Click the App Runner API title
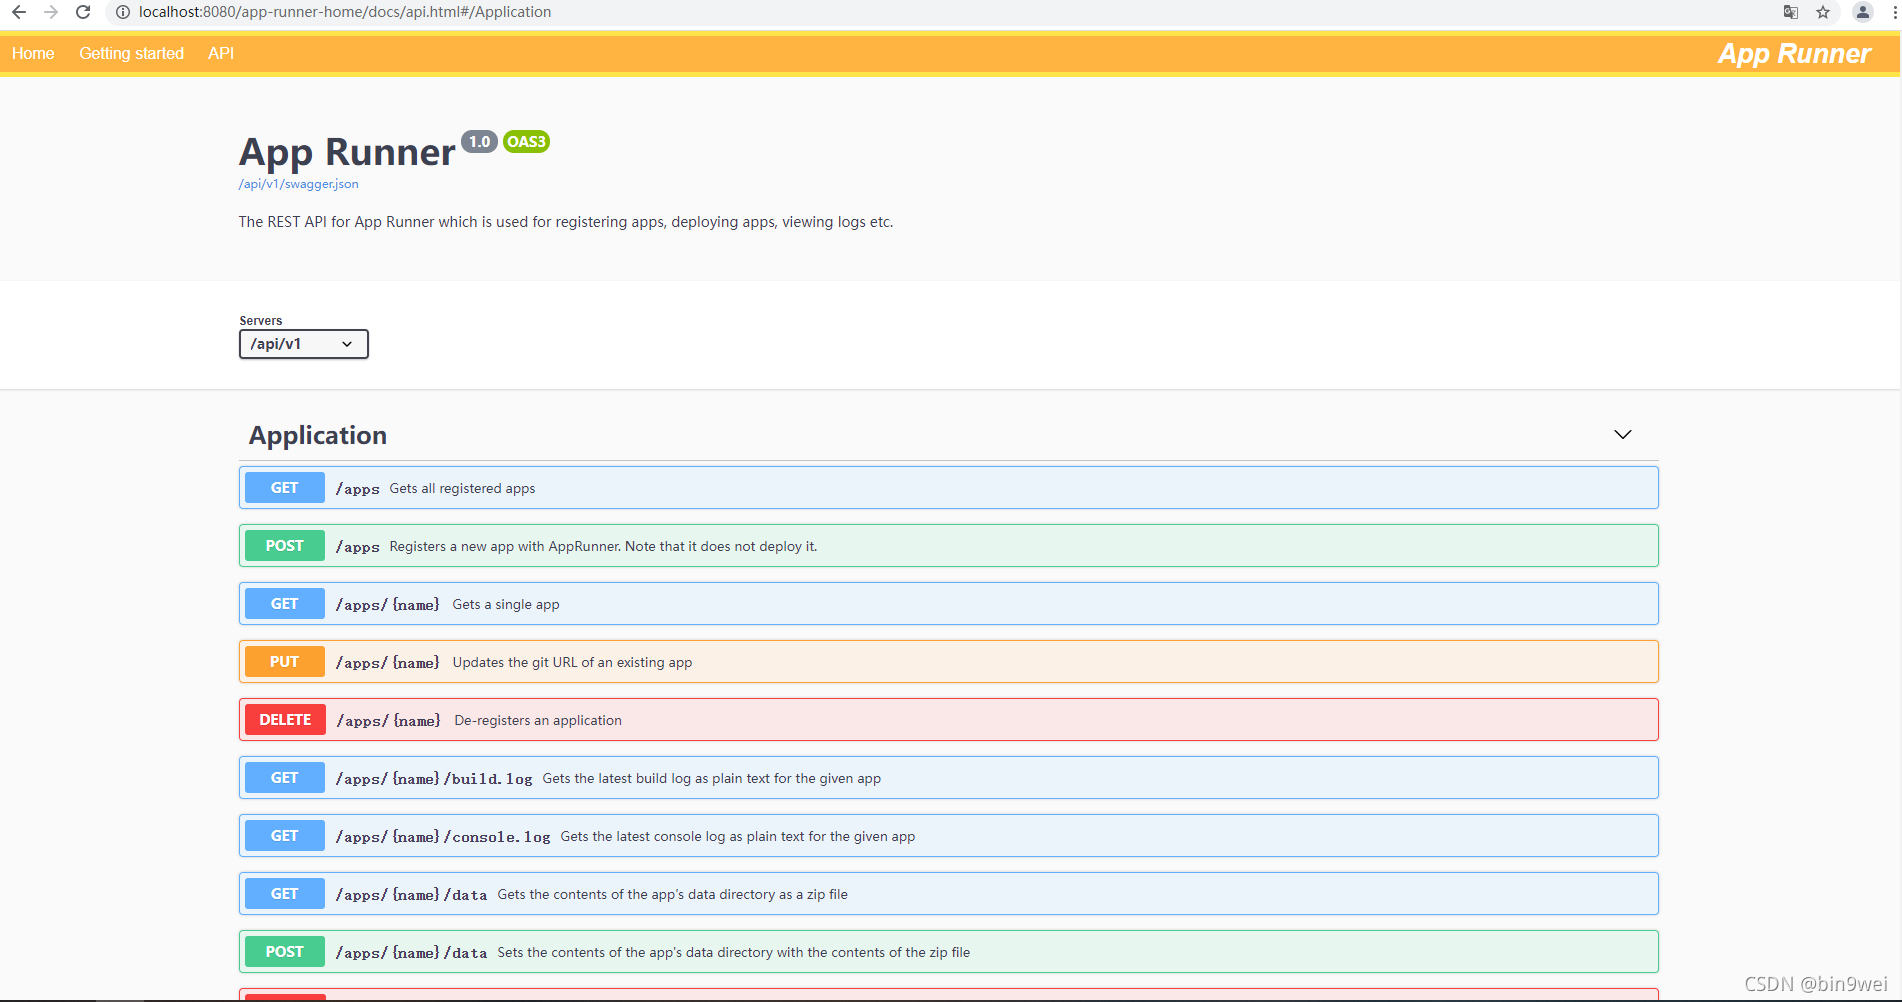1902x1002 pixels. [347, 152]
